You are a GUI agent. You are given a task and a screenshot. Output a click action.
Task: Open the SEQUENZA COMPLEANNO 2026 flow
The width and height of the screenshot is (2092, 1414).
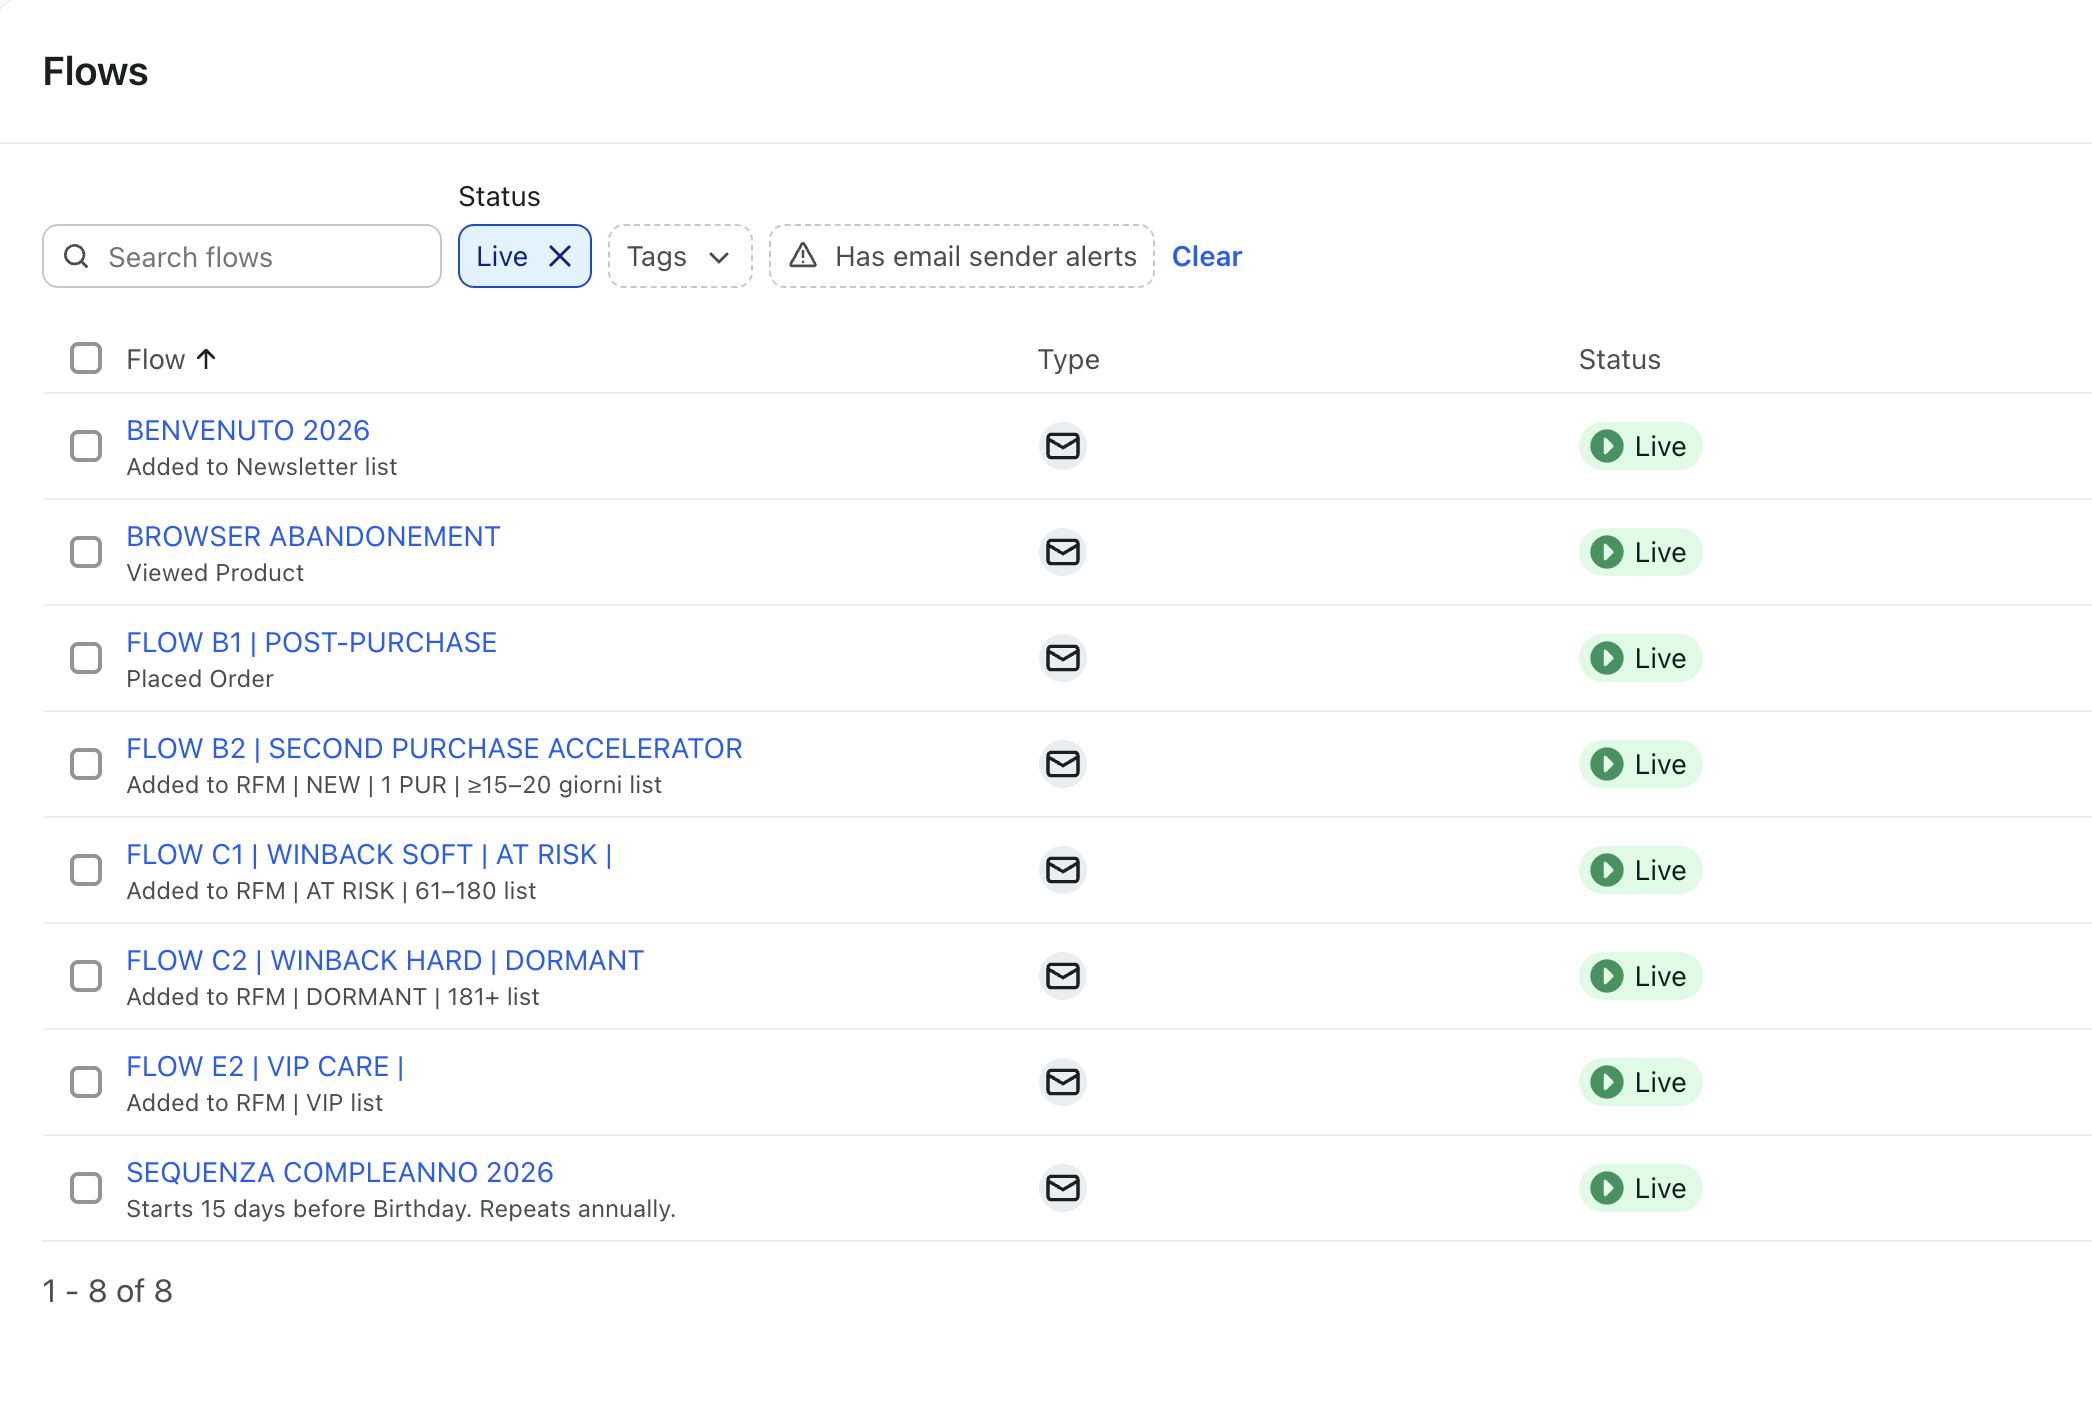[x=340, y=1172]
